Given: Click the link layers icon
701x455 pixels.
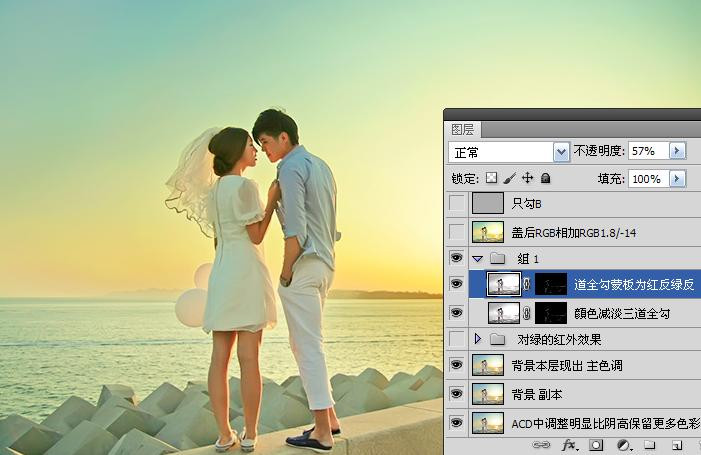Looking at the screenshot, I should tap(541, 445).
